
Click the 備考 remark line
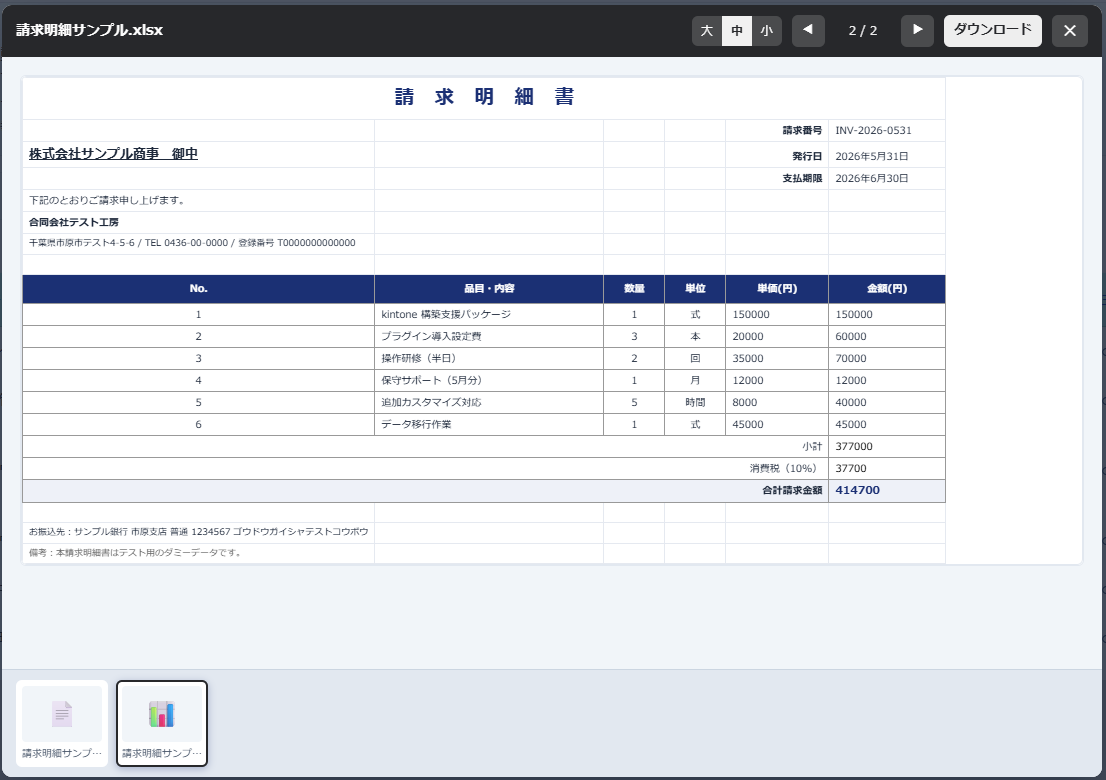135,553
